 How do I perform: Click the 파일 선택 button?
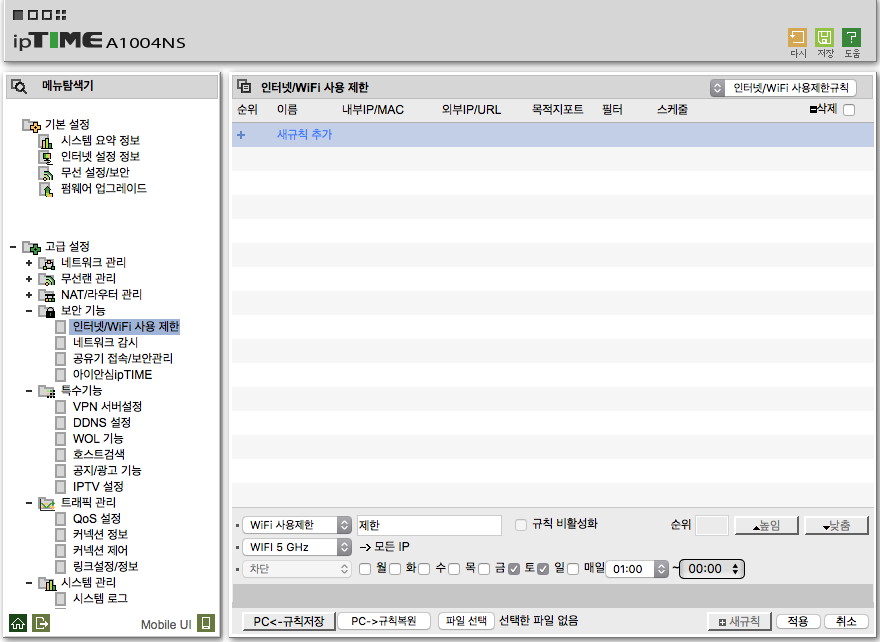(466, 621)
